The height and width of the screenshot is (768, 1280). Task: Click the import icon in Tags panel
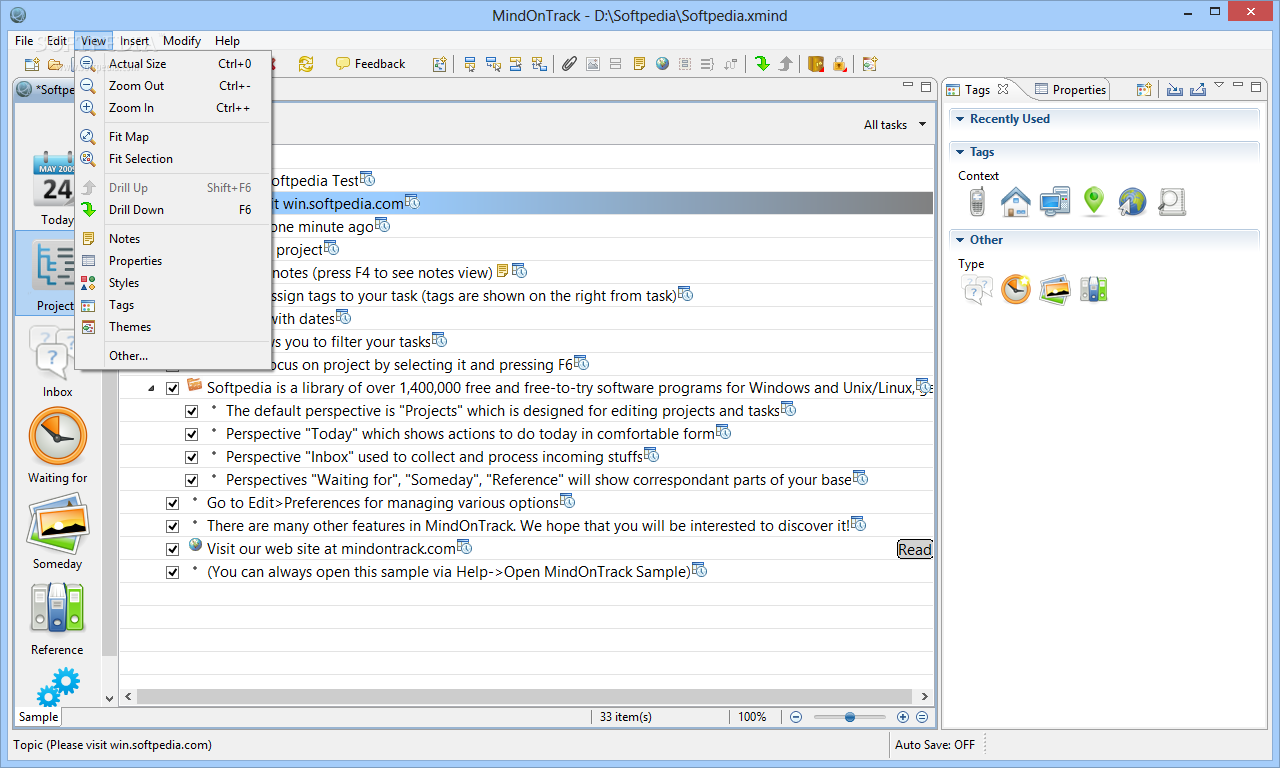click(1174, 90)
